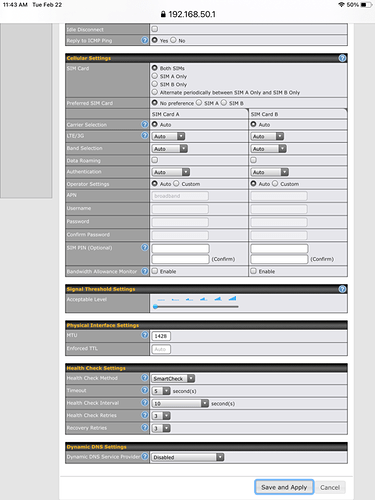Select Custom Operator Settings for SIM Card A

point(176,183)
